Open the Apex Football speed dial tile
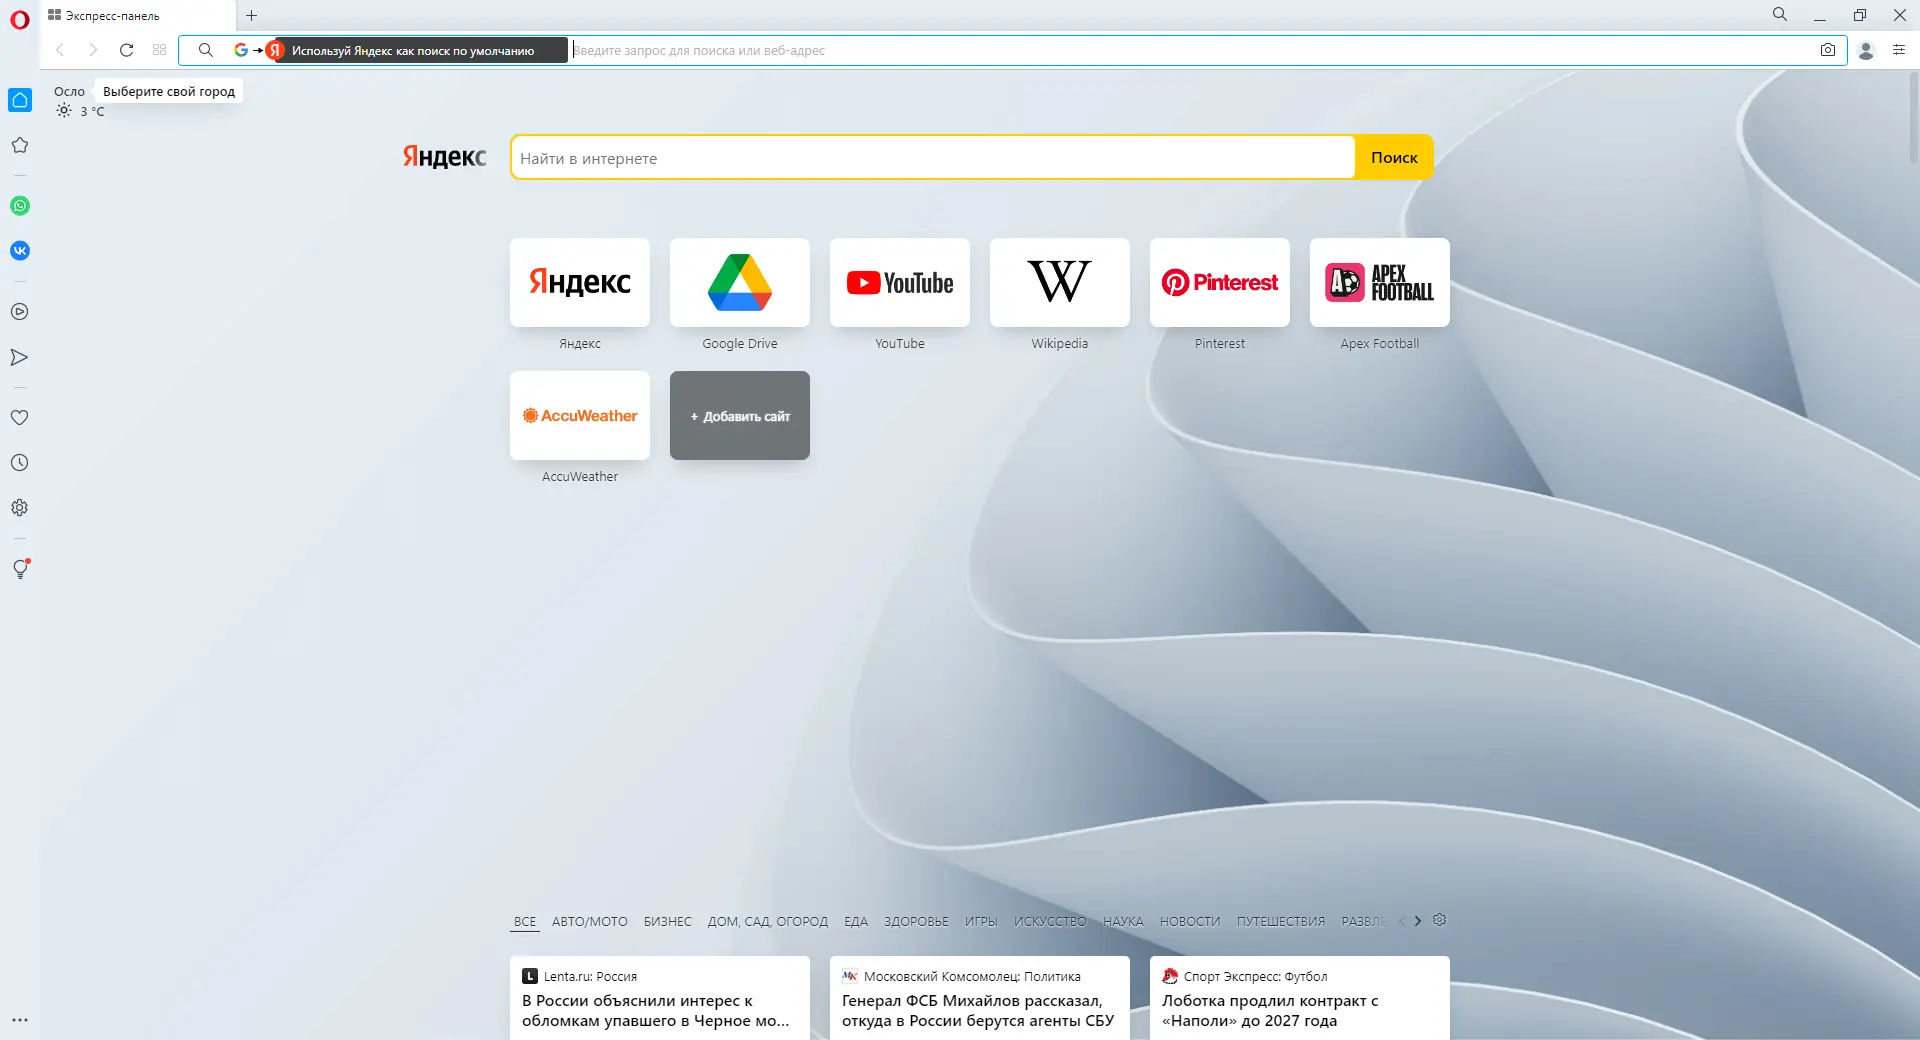 (1380, 282)
